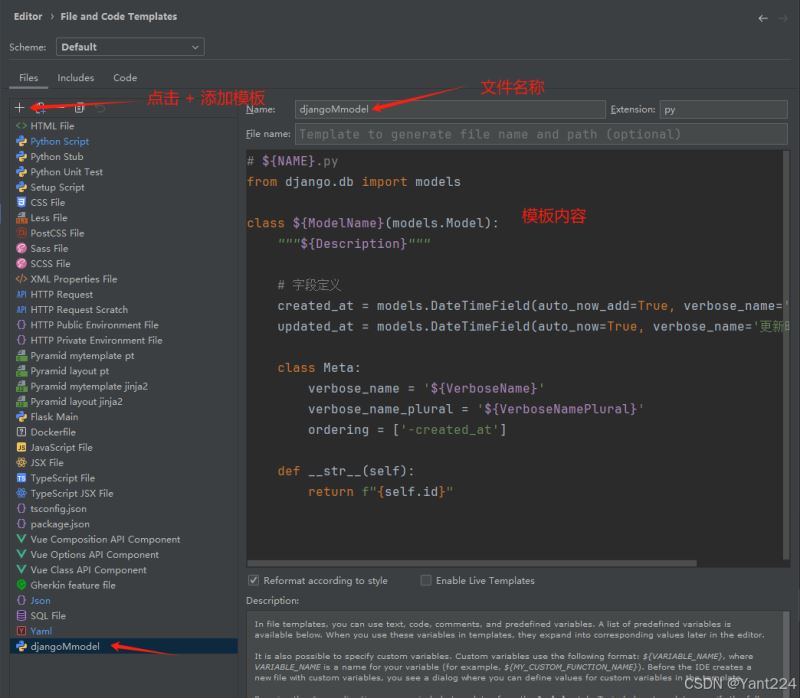
Task: Click the code editor horizontal scrollbar
Action: coord(472,563)
